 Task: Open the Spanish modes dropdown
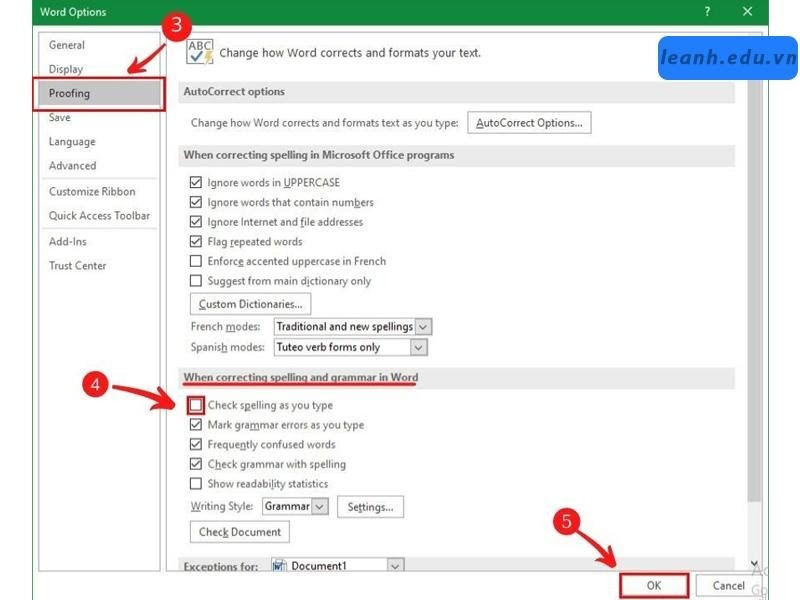351,347
